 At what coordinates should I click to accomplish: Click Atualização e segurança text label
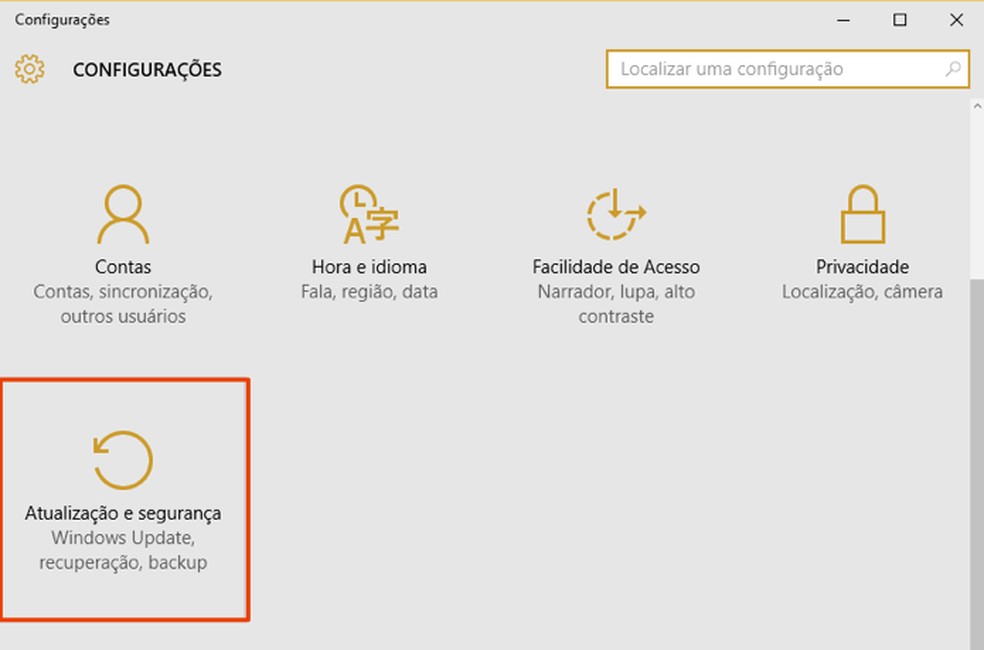click(x=122, y=511)
